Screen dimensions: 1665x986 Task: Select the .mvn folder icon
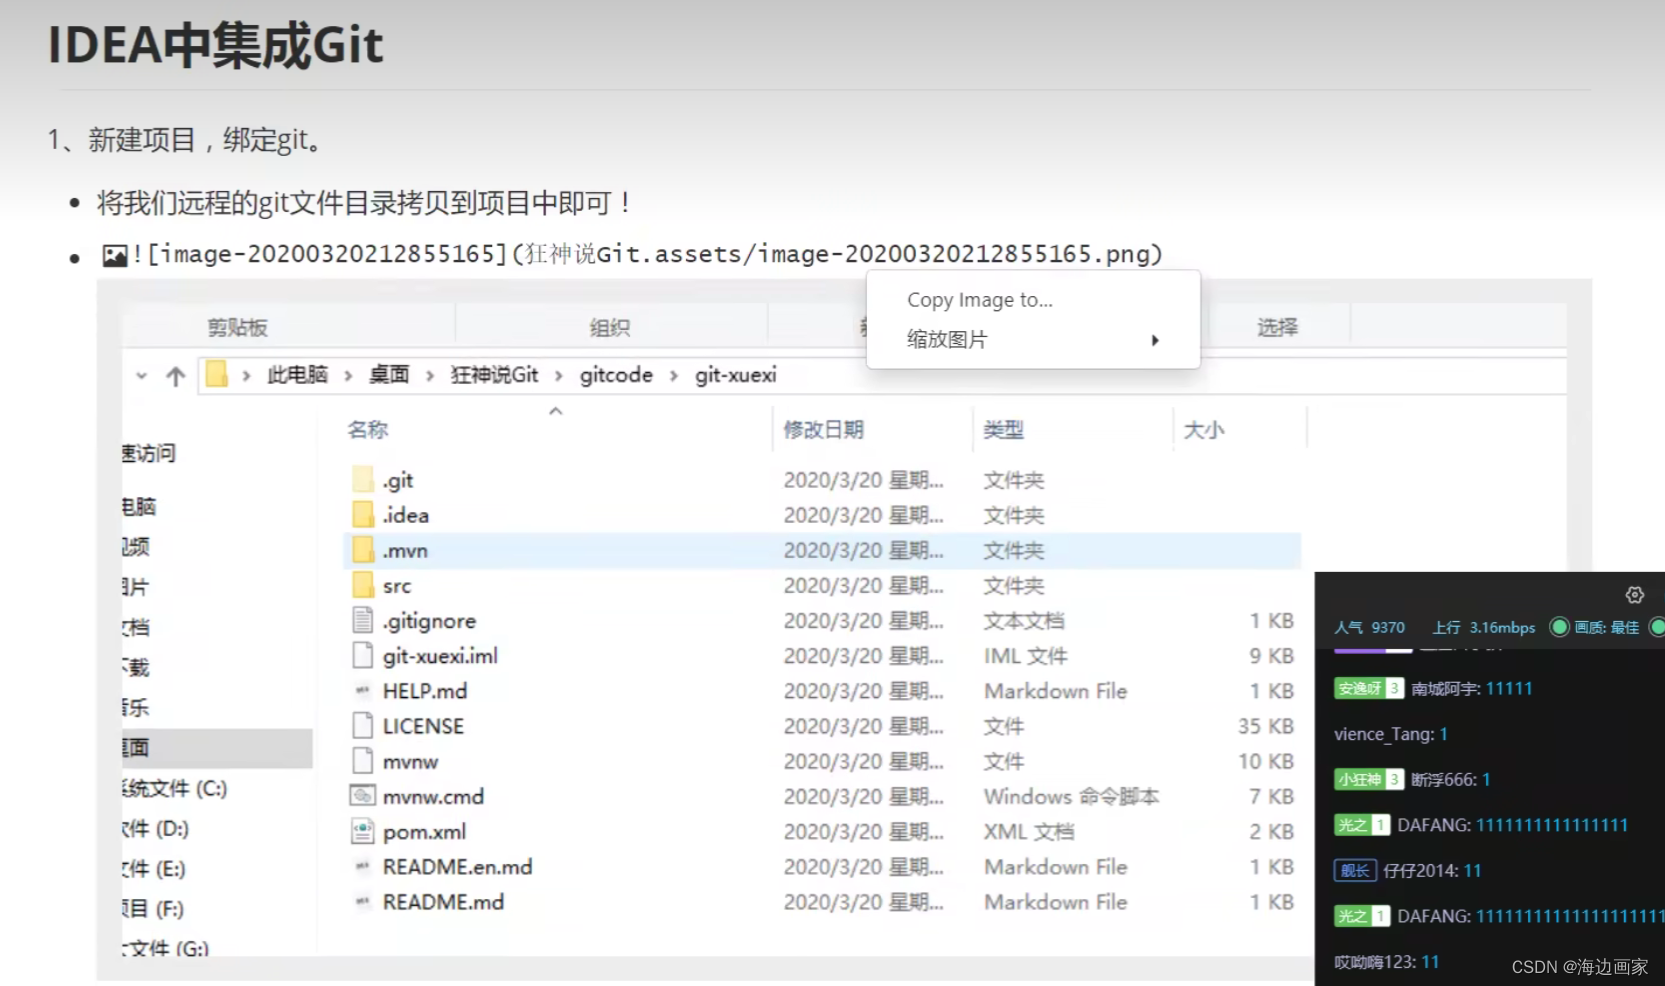[x=363, y=550]
